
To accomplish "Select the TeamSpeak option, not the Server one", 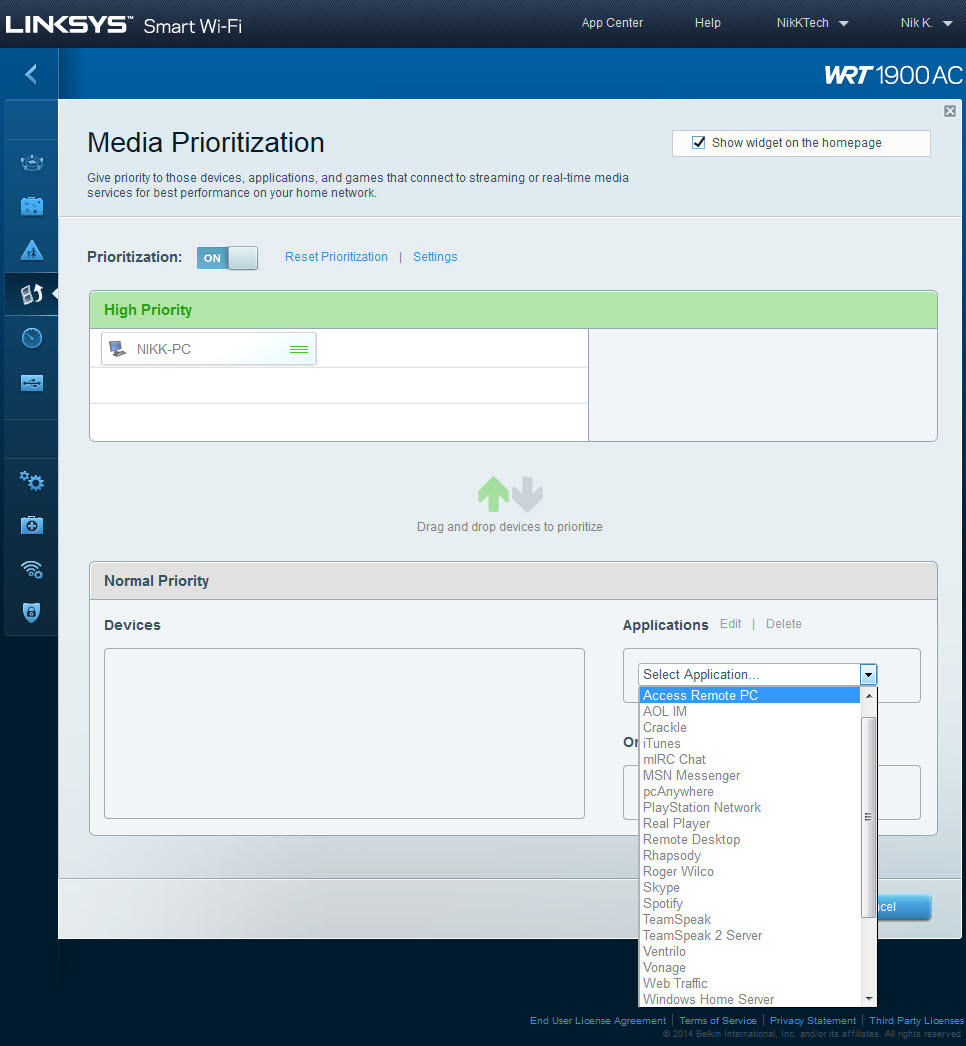I will pyautogui.click(x=749, y=919).
